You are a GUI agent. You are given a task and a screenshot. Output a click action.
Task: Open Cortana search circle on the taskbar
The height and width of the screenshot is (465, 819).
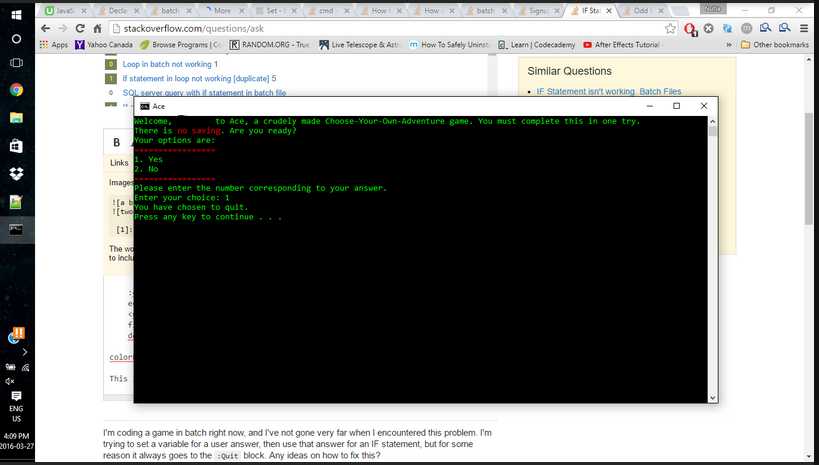click(x=16, y=39)
